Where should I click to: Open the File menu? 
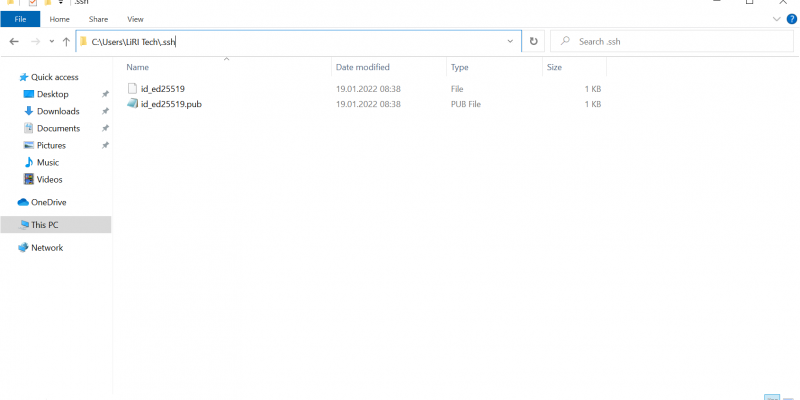coord(20,19)
